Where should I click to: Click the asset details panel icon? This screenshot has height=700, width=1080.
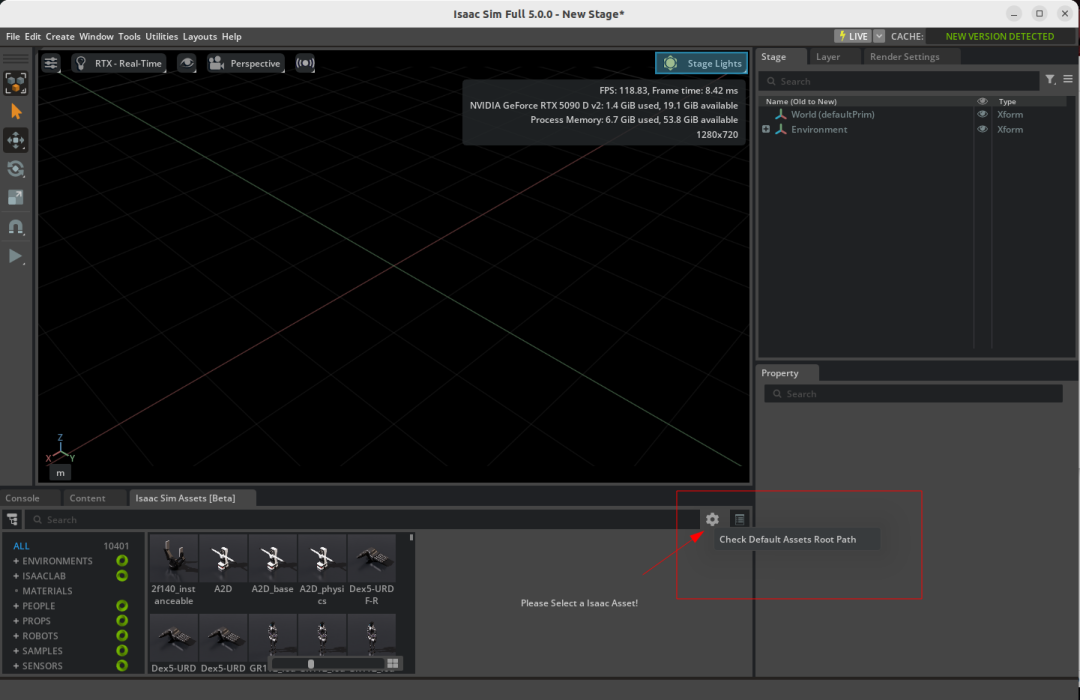coord(739,519)
